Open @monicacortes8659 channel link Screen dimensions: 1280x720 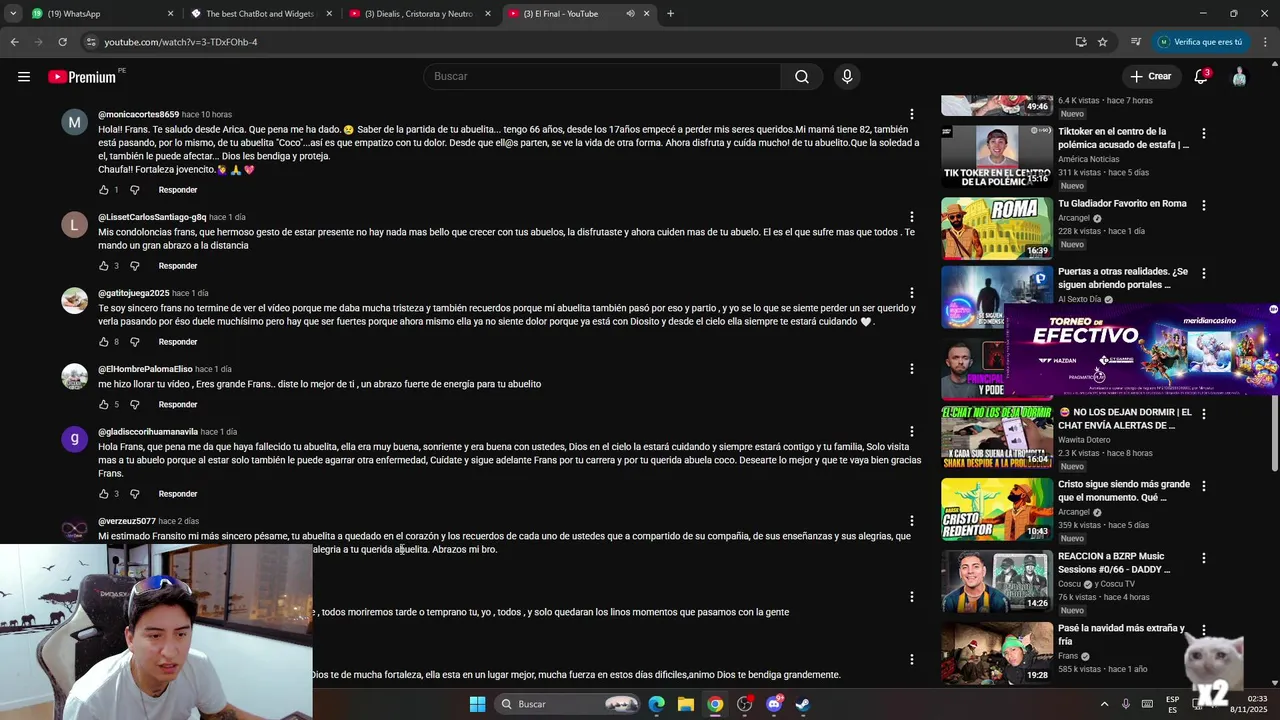138,114
